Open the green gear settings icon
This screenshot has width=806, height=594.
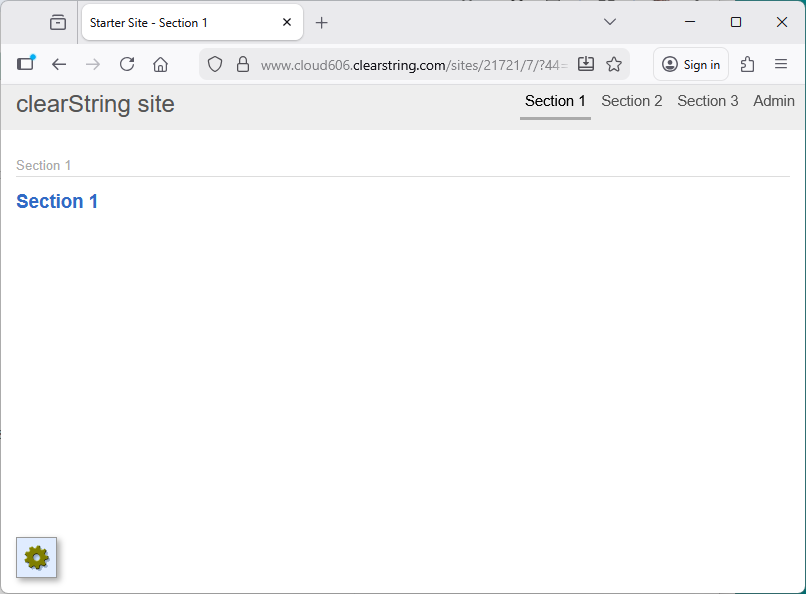tap(37, 558)
